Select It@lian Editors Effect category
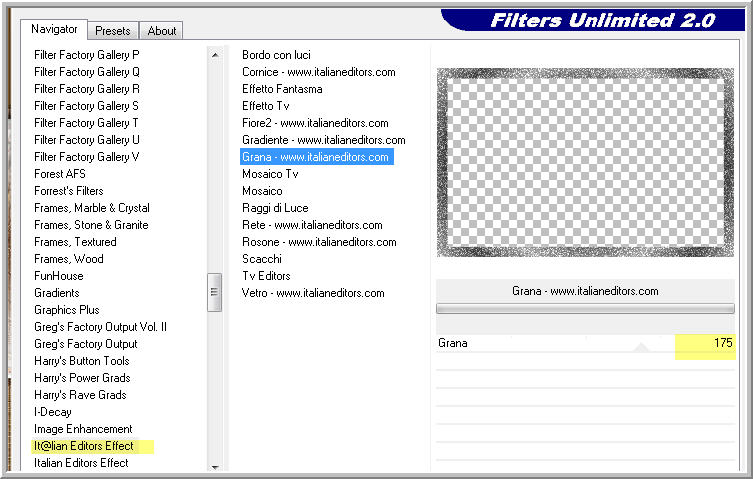Screen dimensions: 753x479 click(x=84, y=446)
